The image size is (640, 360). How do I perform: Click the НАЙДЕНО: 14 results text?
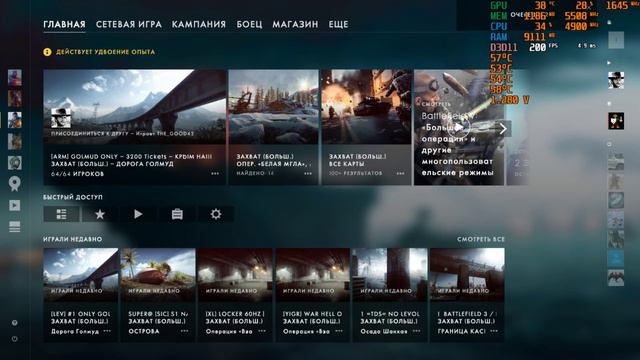(x=256, y=173)
